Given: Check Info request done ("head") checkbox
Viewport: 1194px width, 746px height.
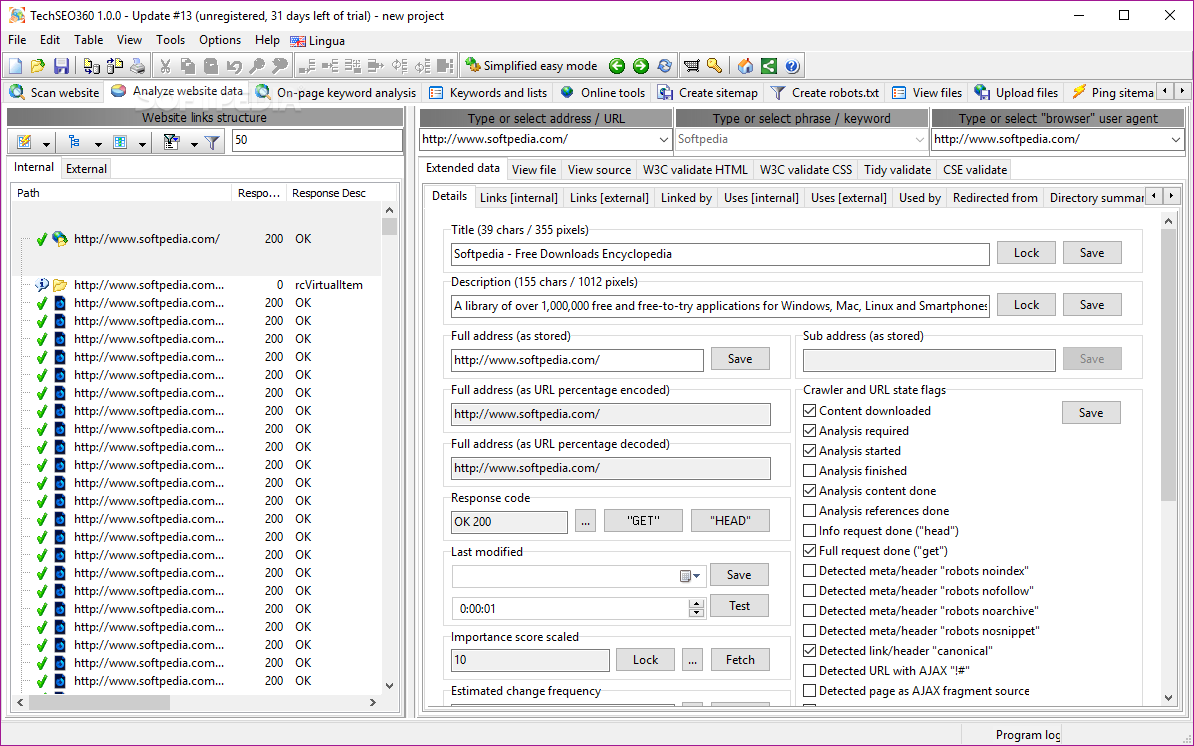Looking at the screenshot, I should click(809, 531).
